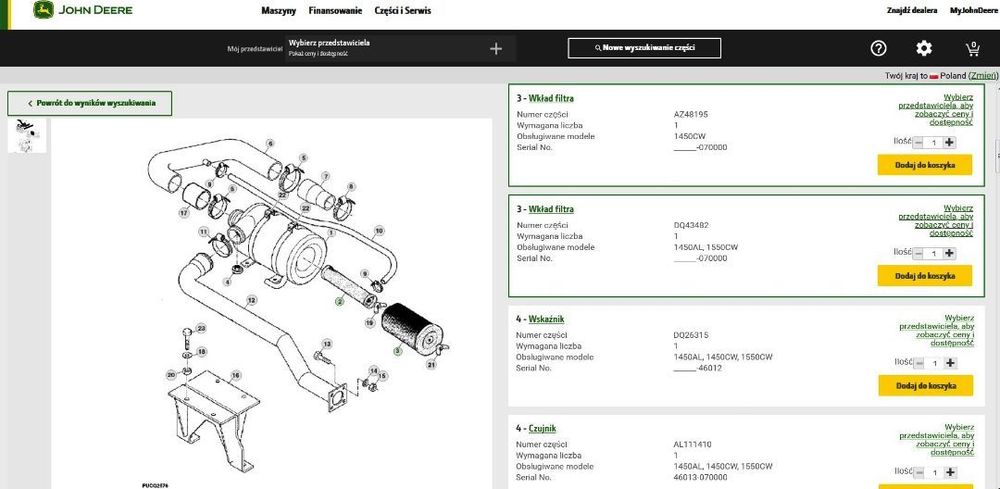Viewport: 1000px width, 489px height.
Task: Open the help question mark icon
Action: click(x=879, y=48)
